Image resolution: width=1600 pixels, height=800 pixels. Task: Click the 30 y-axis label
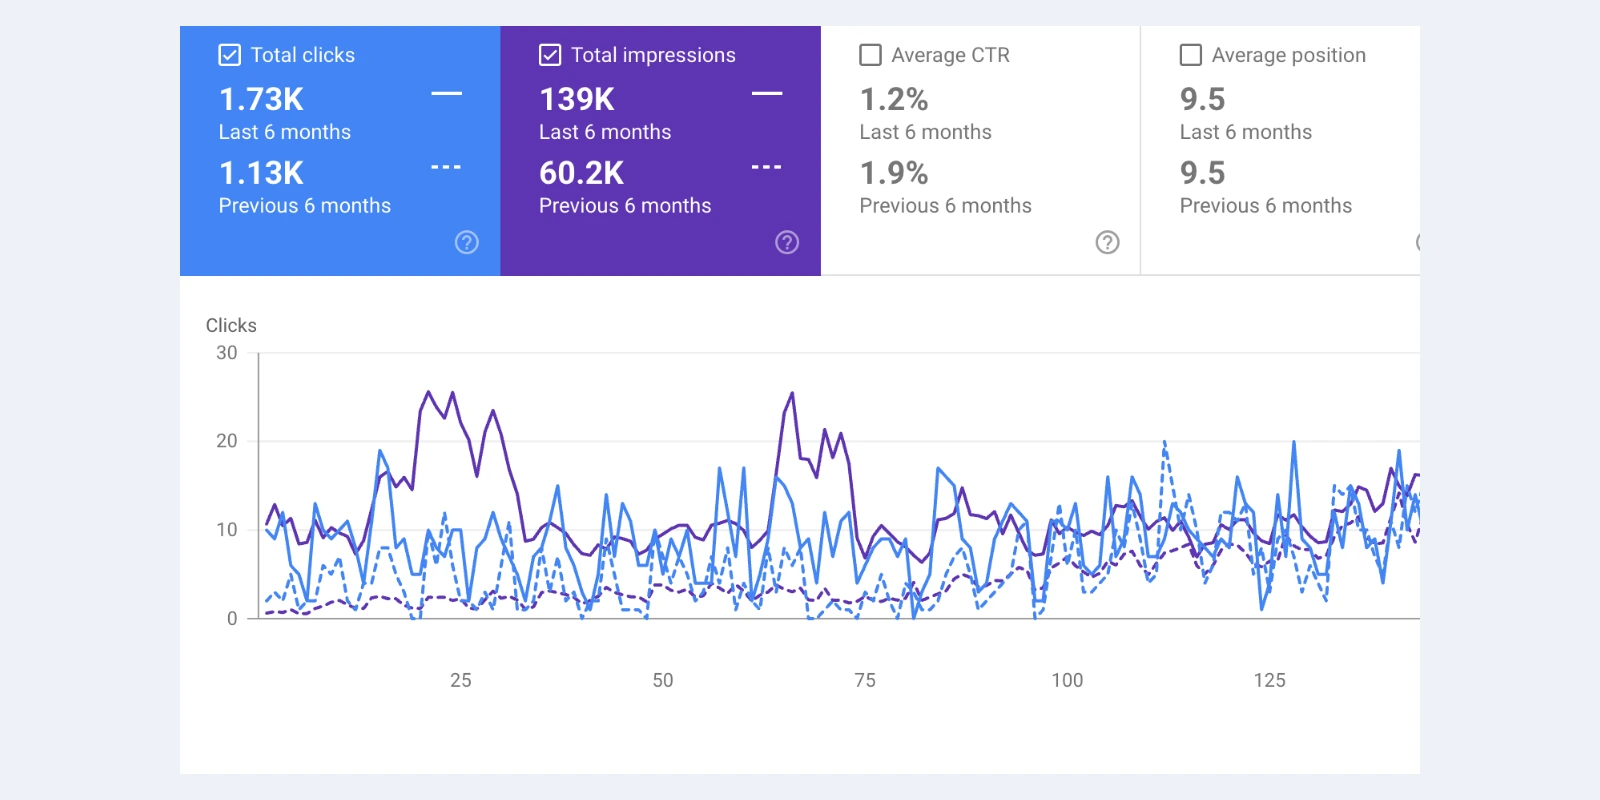point(227,353)
